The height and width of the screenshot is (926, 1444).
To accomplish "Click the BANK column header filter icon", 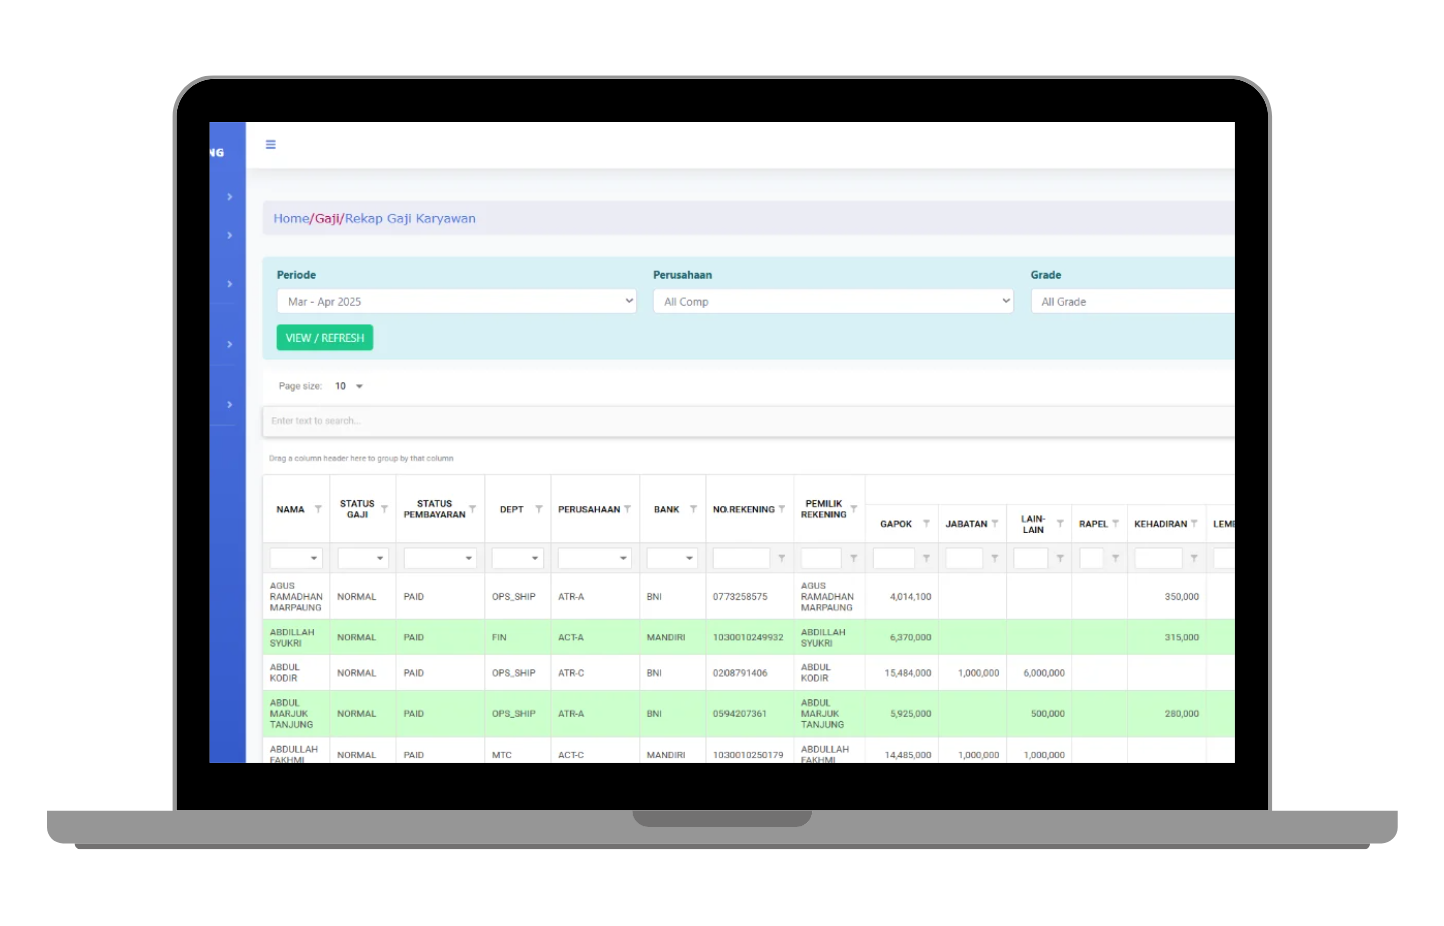I will (693, 509).
